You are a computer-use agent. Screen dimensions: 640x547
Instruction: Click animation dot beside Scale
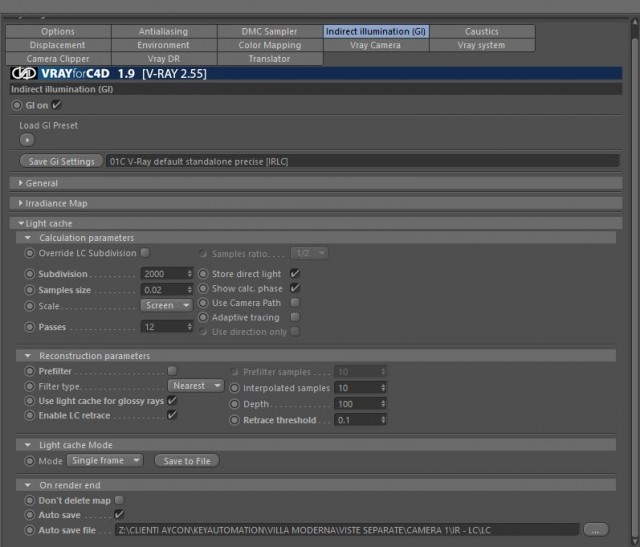pos(29,306)
